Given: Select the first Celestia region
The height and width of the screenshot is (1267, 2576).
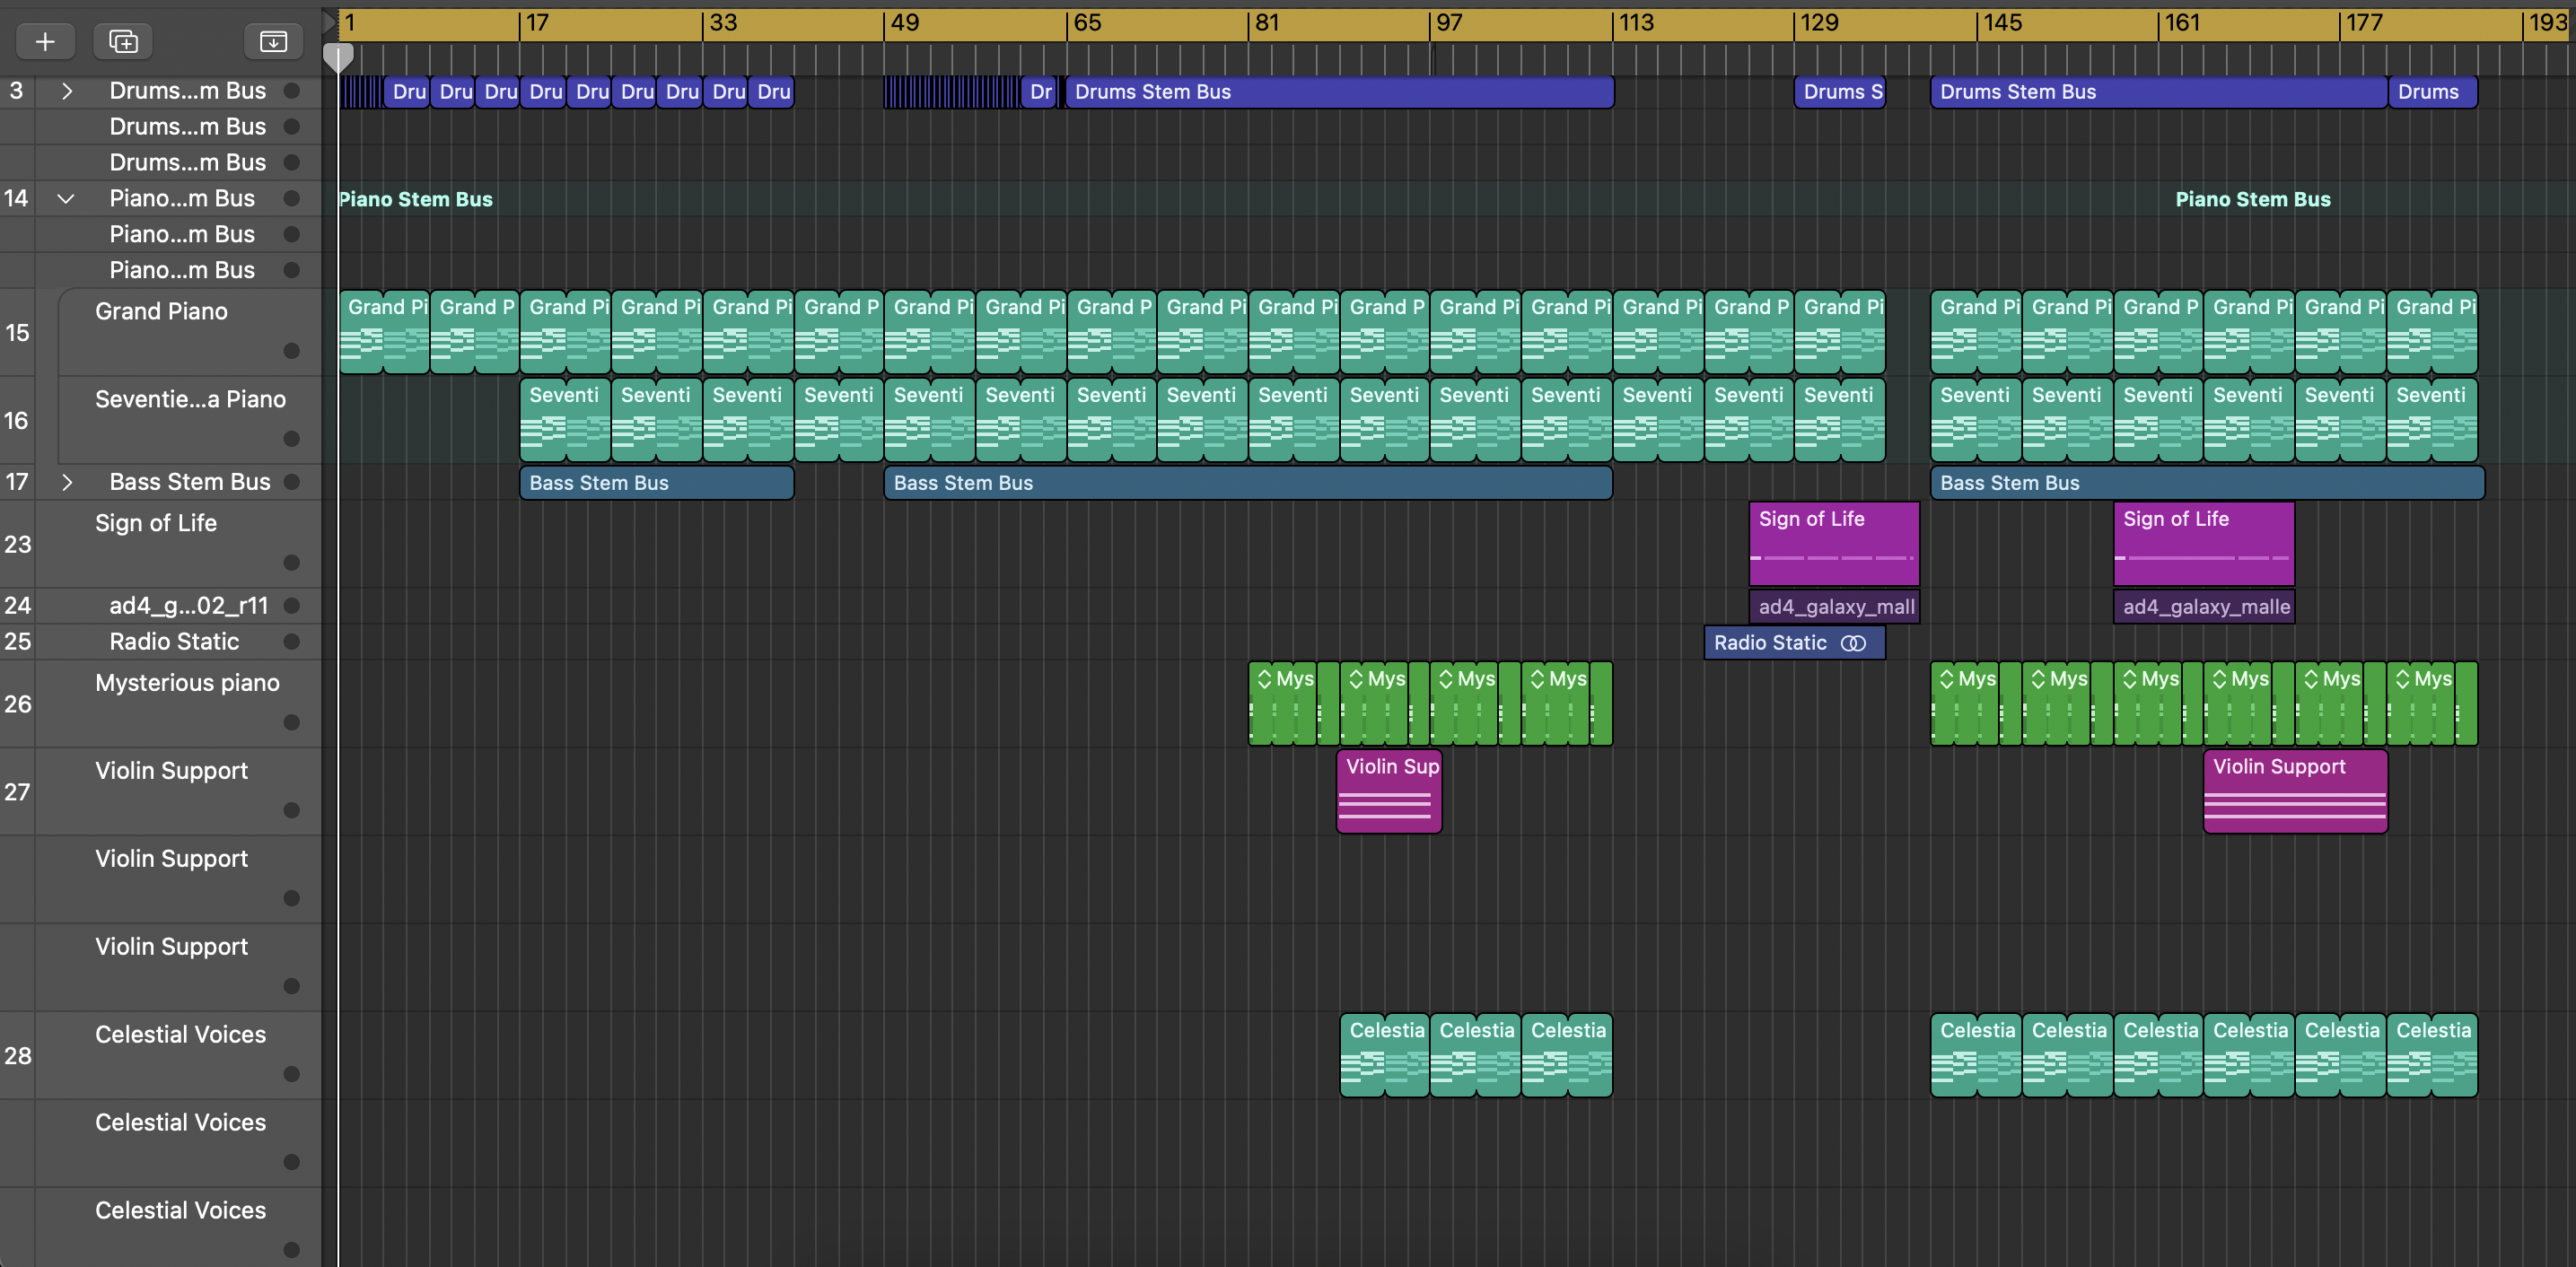Looking at the screenshot, I should 1384,1056.
